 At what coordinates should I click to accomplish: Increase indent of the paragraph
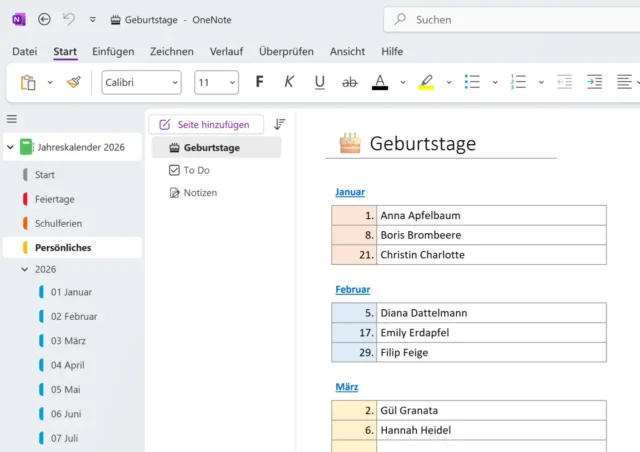click(594, 82)
